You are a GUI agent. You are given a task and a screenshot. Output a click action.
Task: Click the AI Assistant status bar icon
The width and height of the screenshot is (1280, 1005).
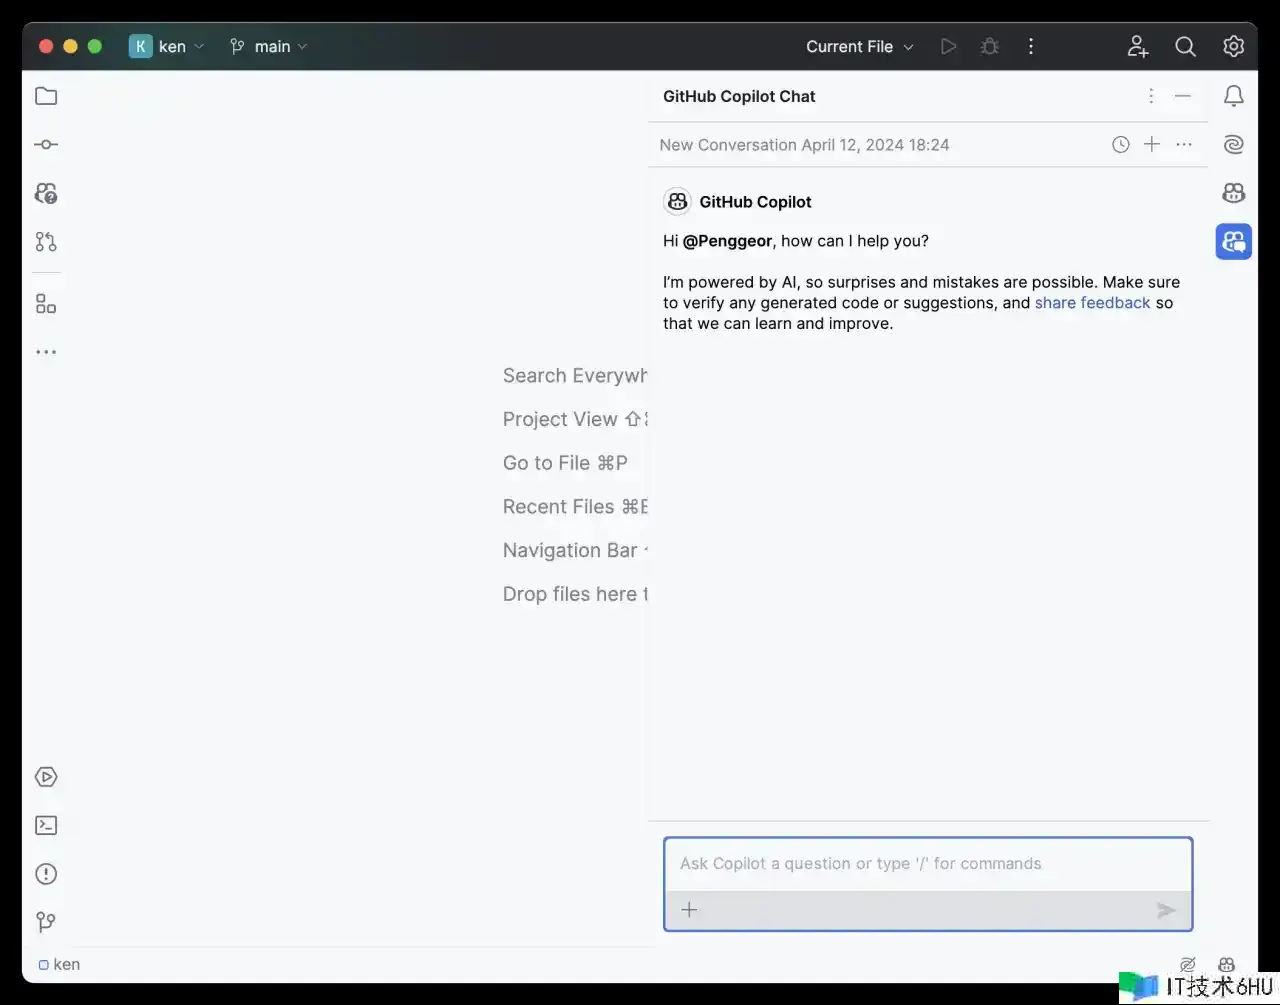coord(1188,964)
